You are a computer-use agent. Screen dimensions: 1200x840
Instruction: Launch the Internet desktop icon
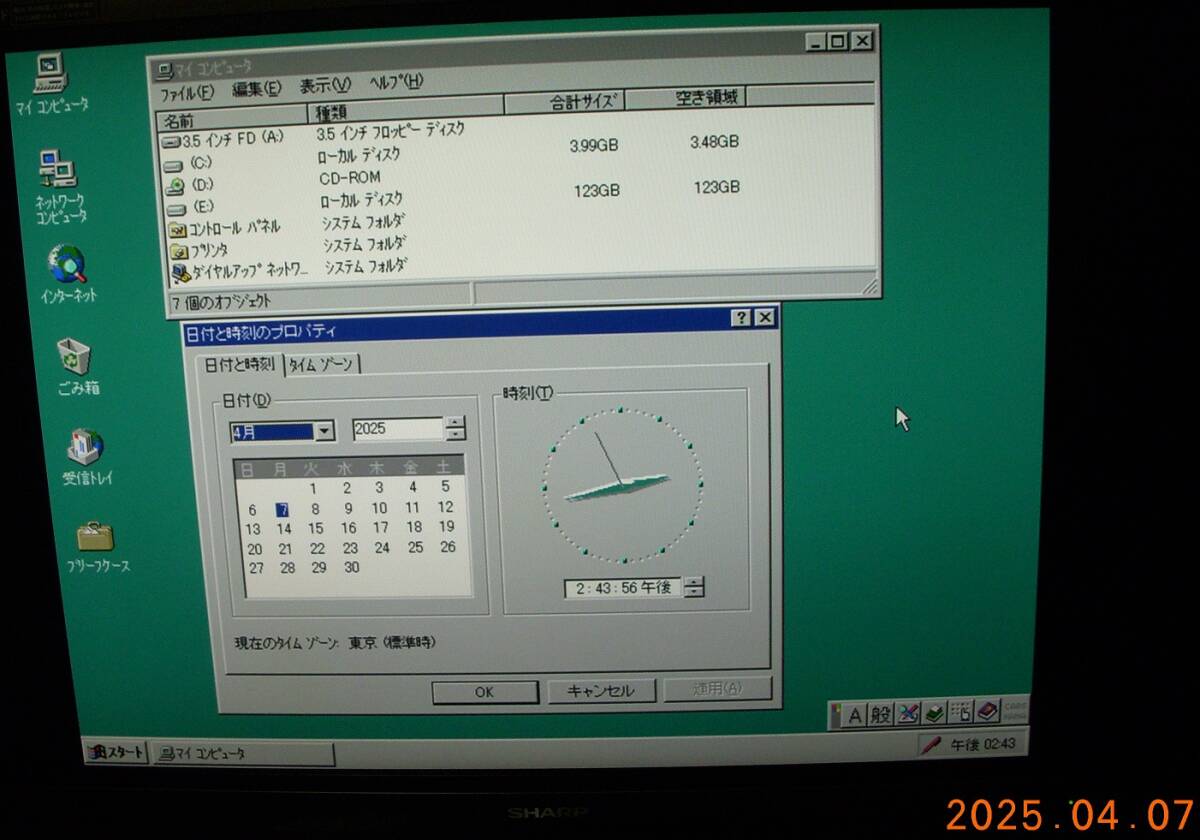68,274
